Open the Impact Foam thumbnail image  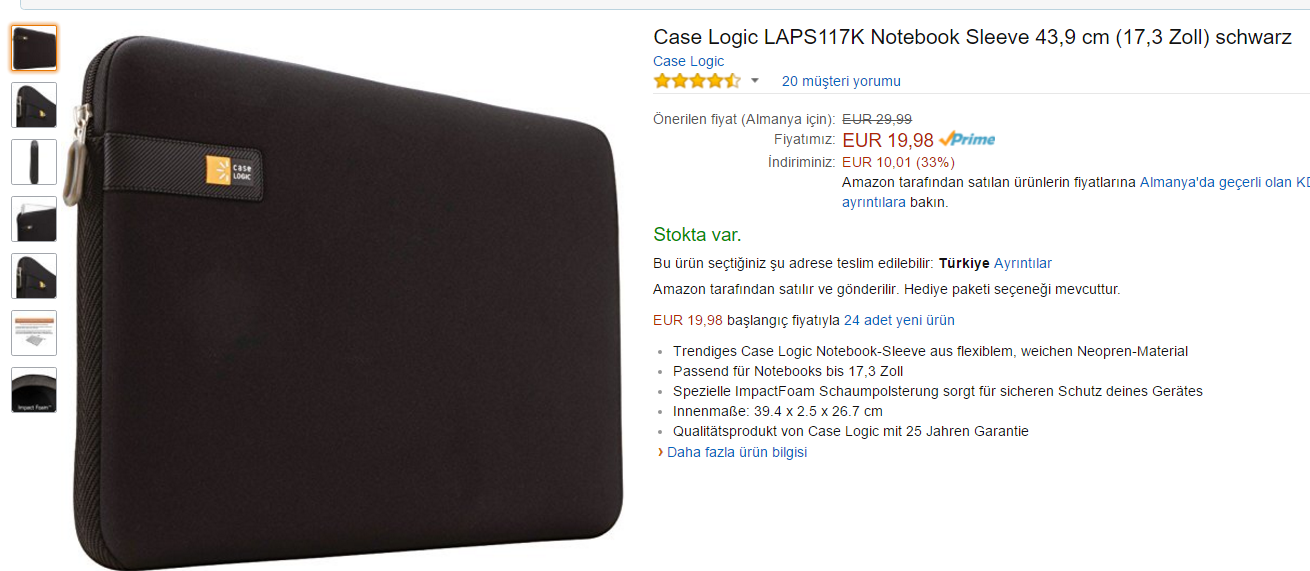tap(34, 390)
